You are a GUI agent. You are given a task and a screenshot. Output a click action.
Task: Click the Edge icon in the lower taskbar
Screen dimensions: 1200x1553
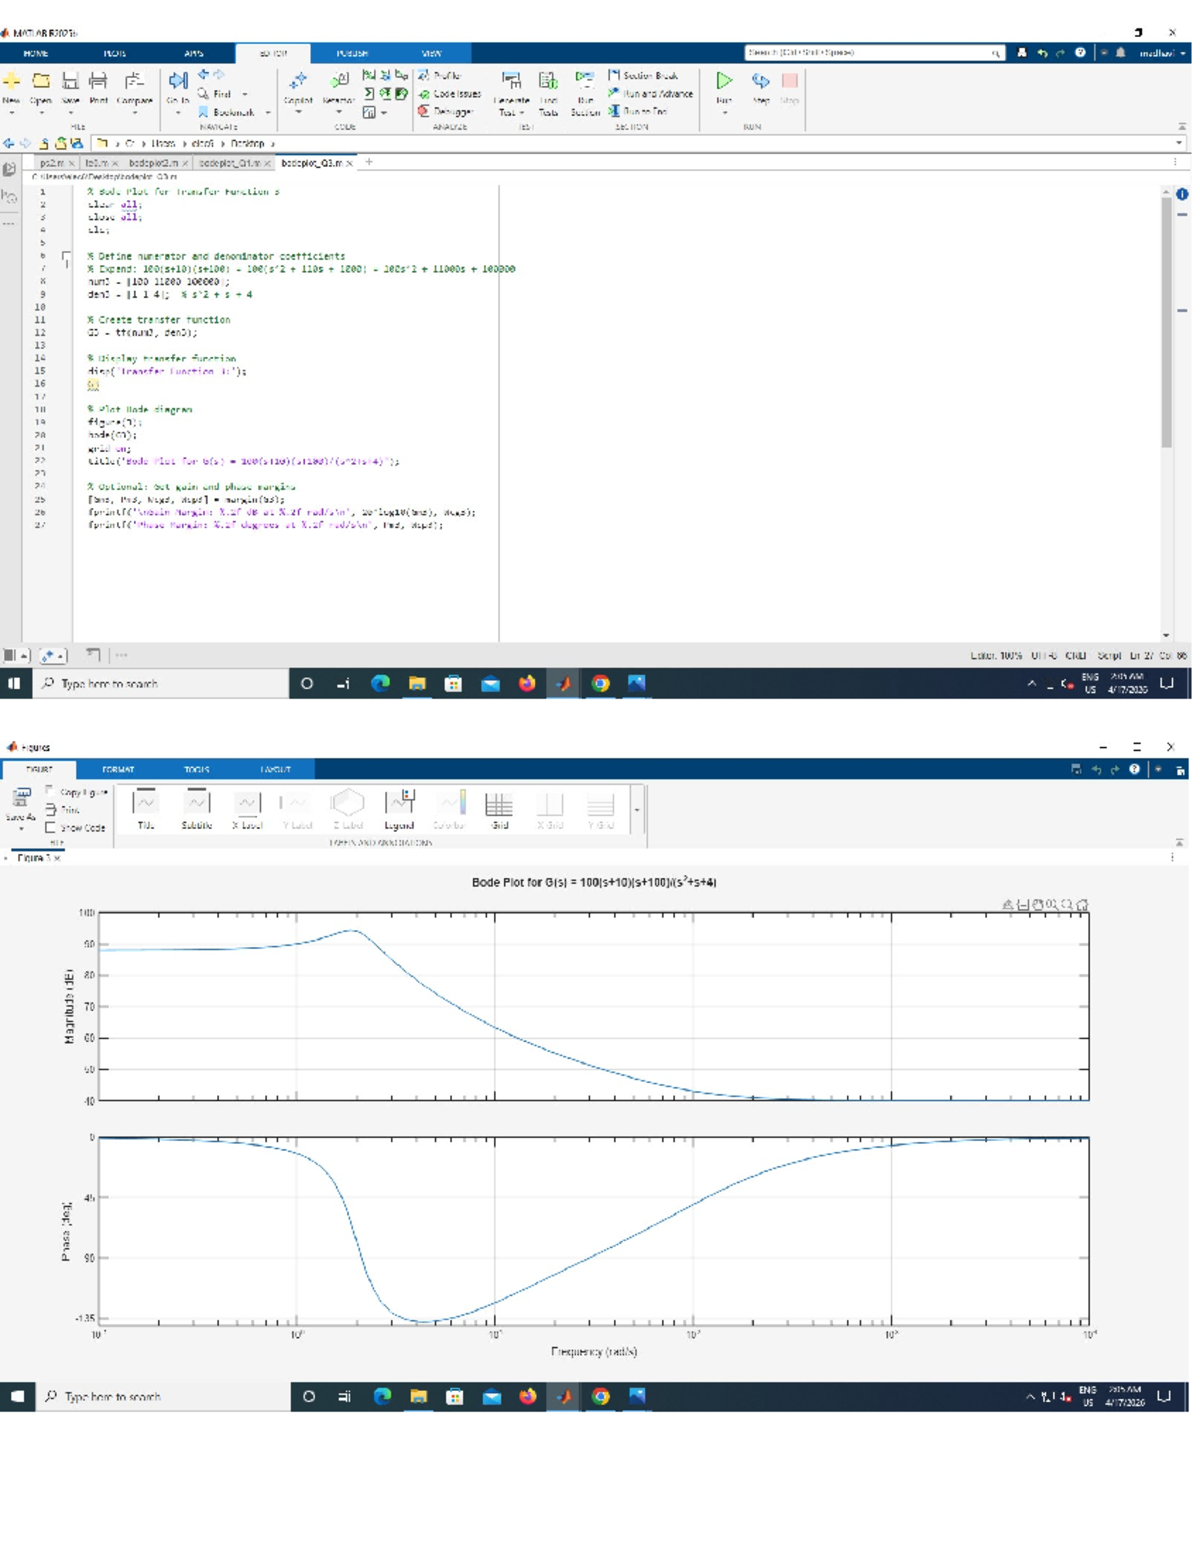pyautogui.click(x=382, y=1396)
